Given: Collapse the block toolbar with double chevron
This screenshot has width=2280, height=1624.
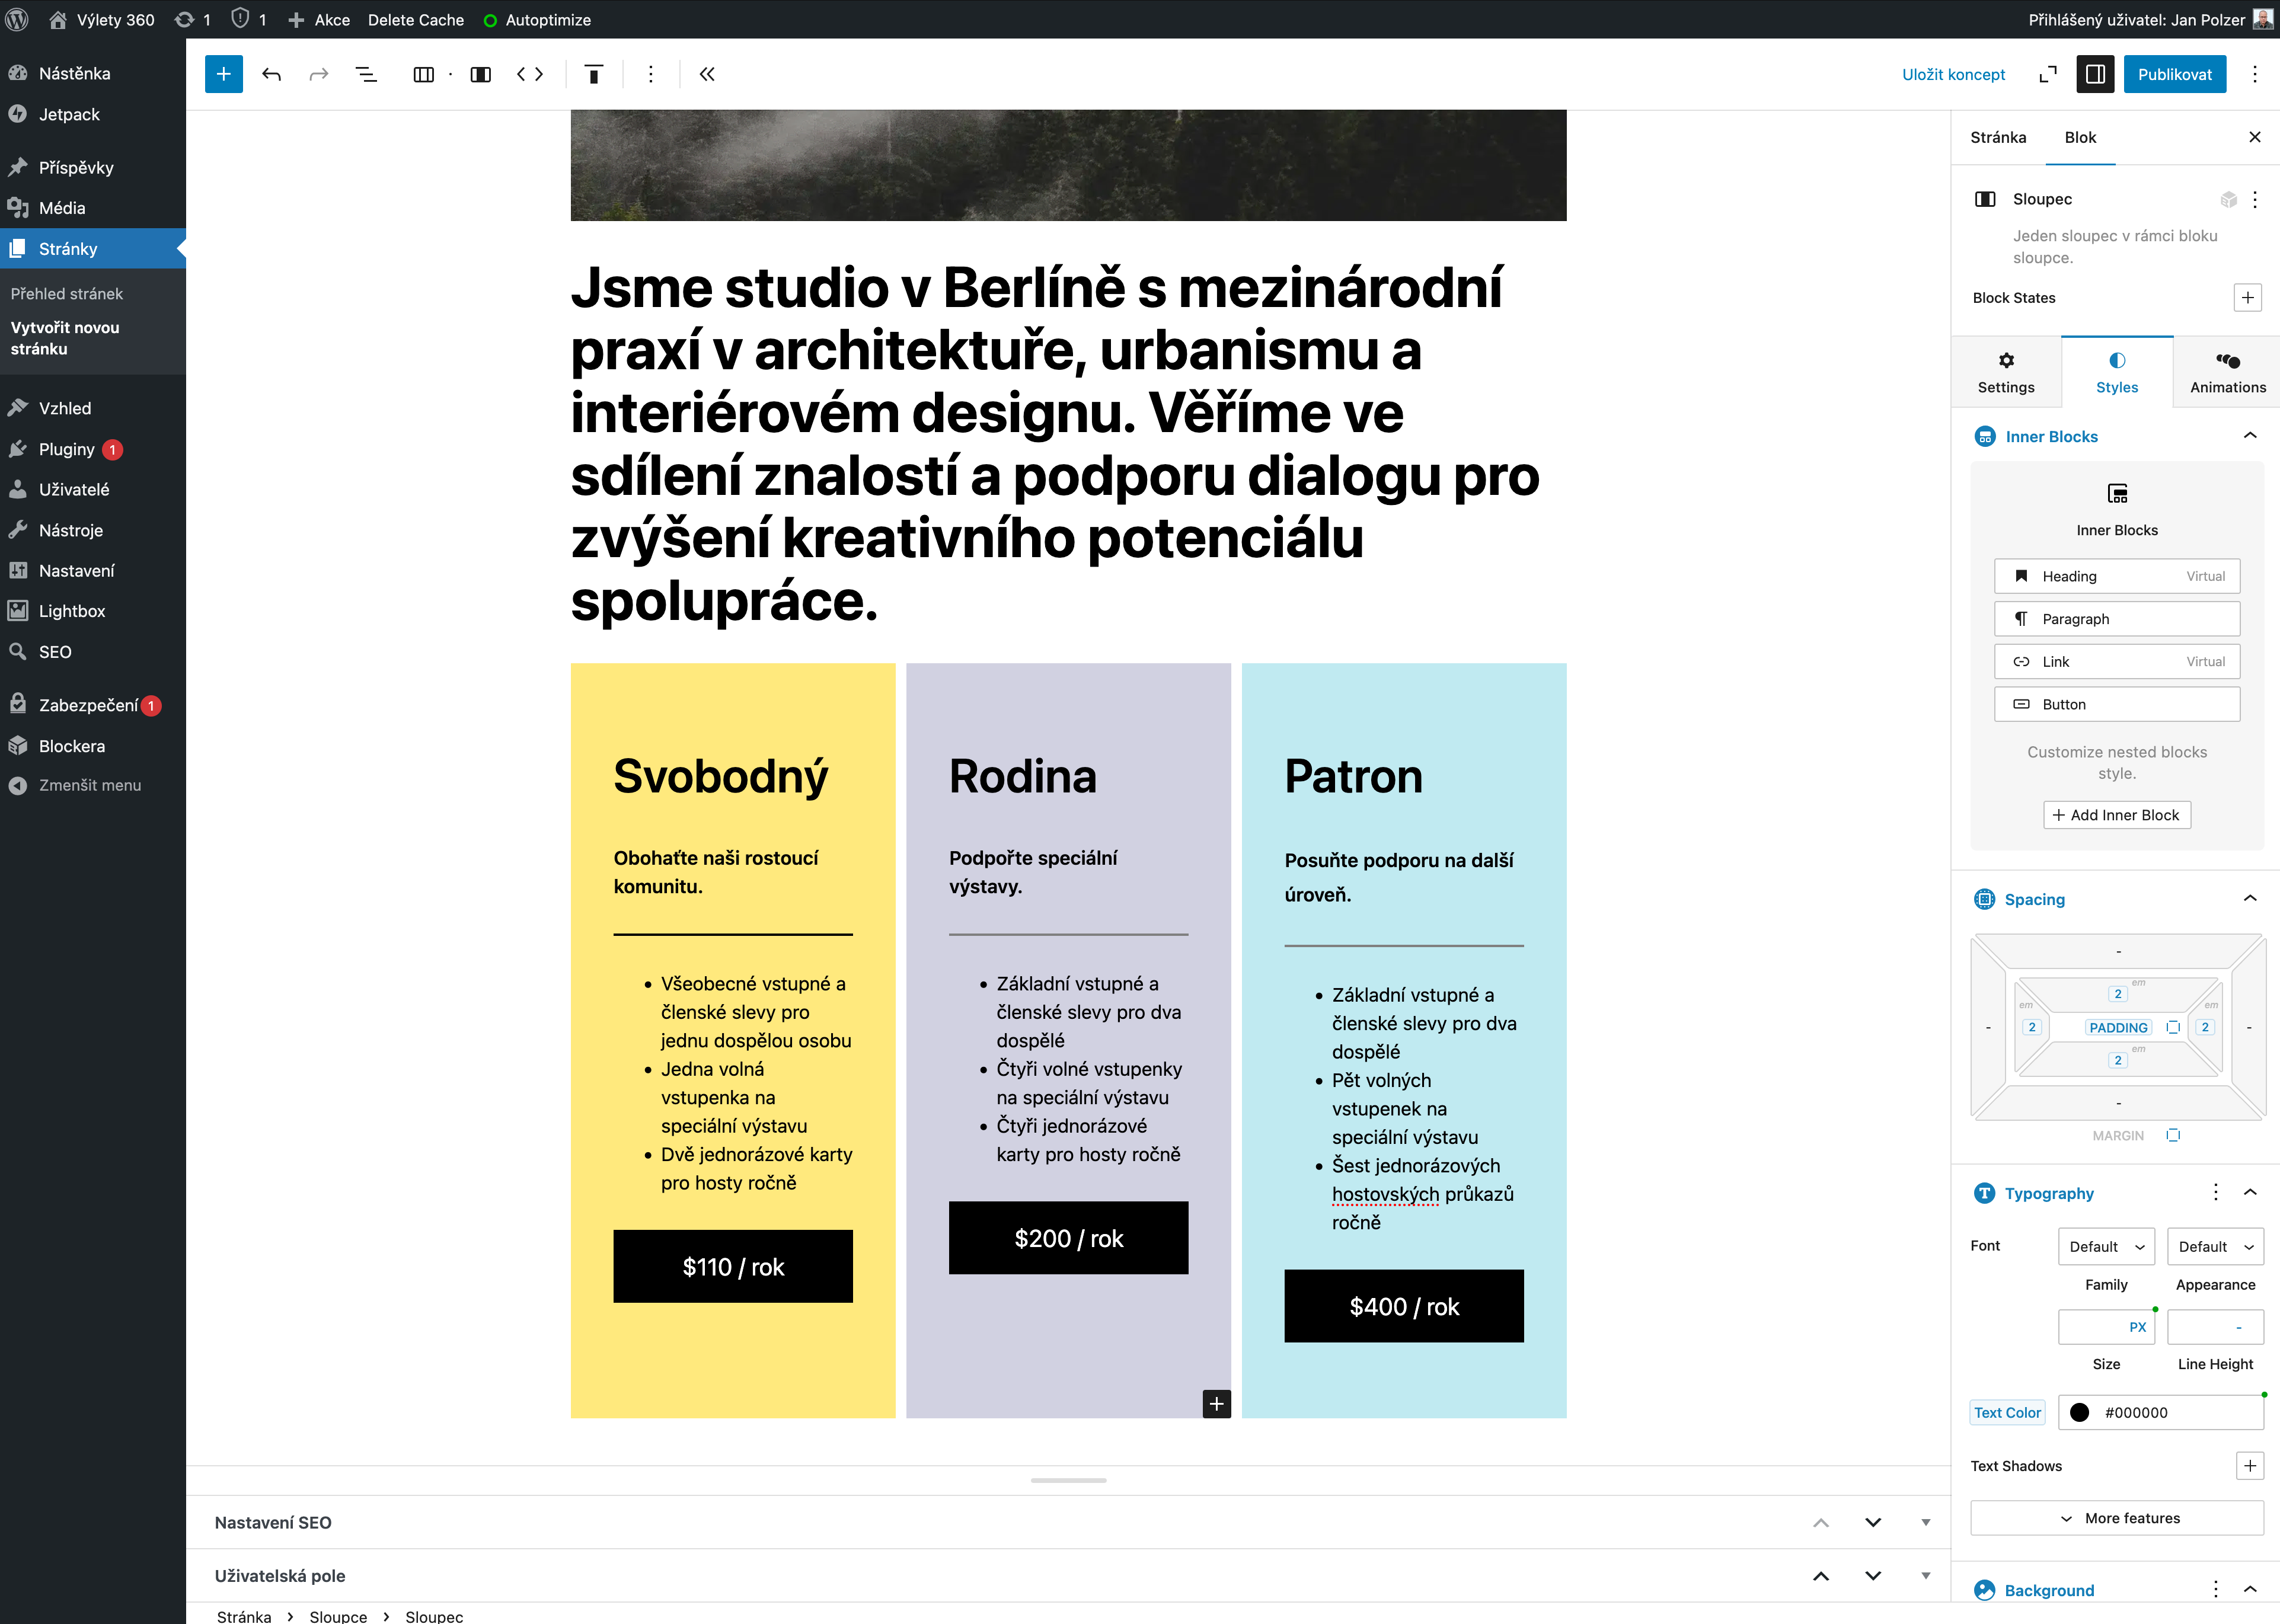Looking at the screenshot, I should [x=707, y=74].
